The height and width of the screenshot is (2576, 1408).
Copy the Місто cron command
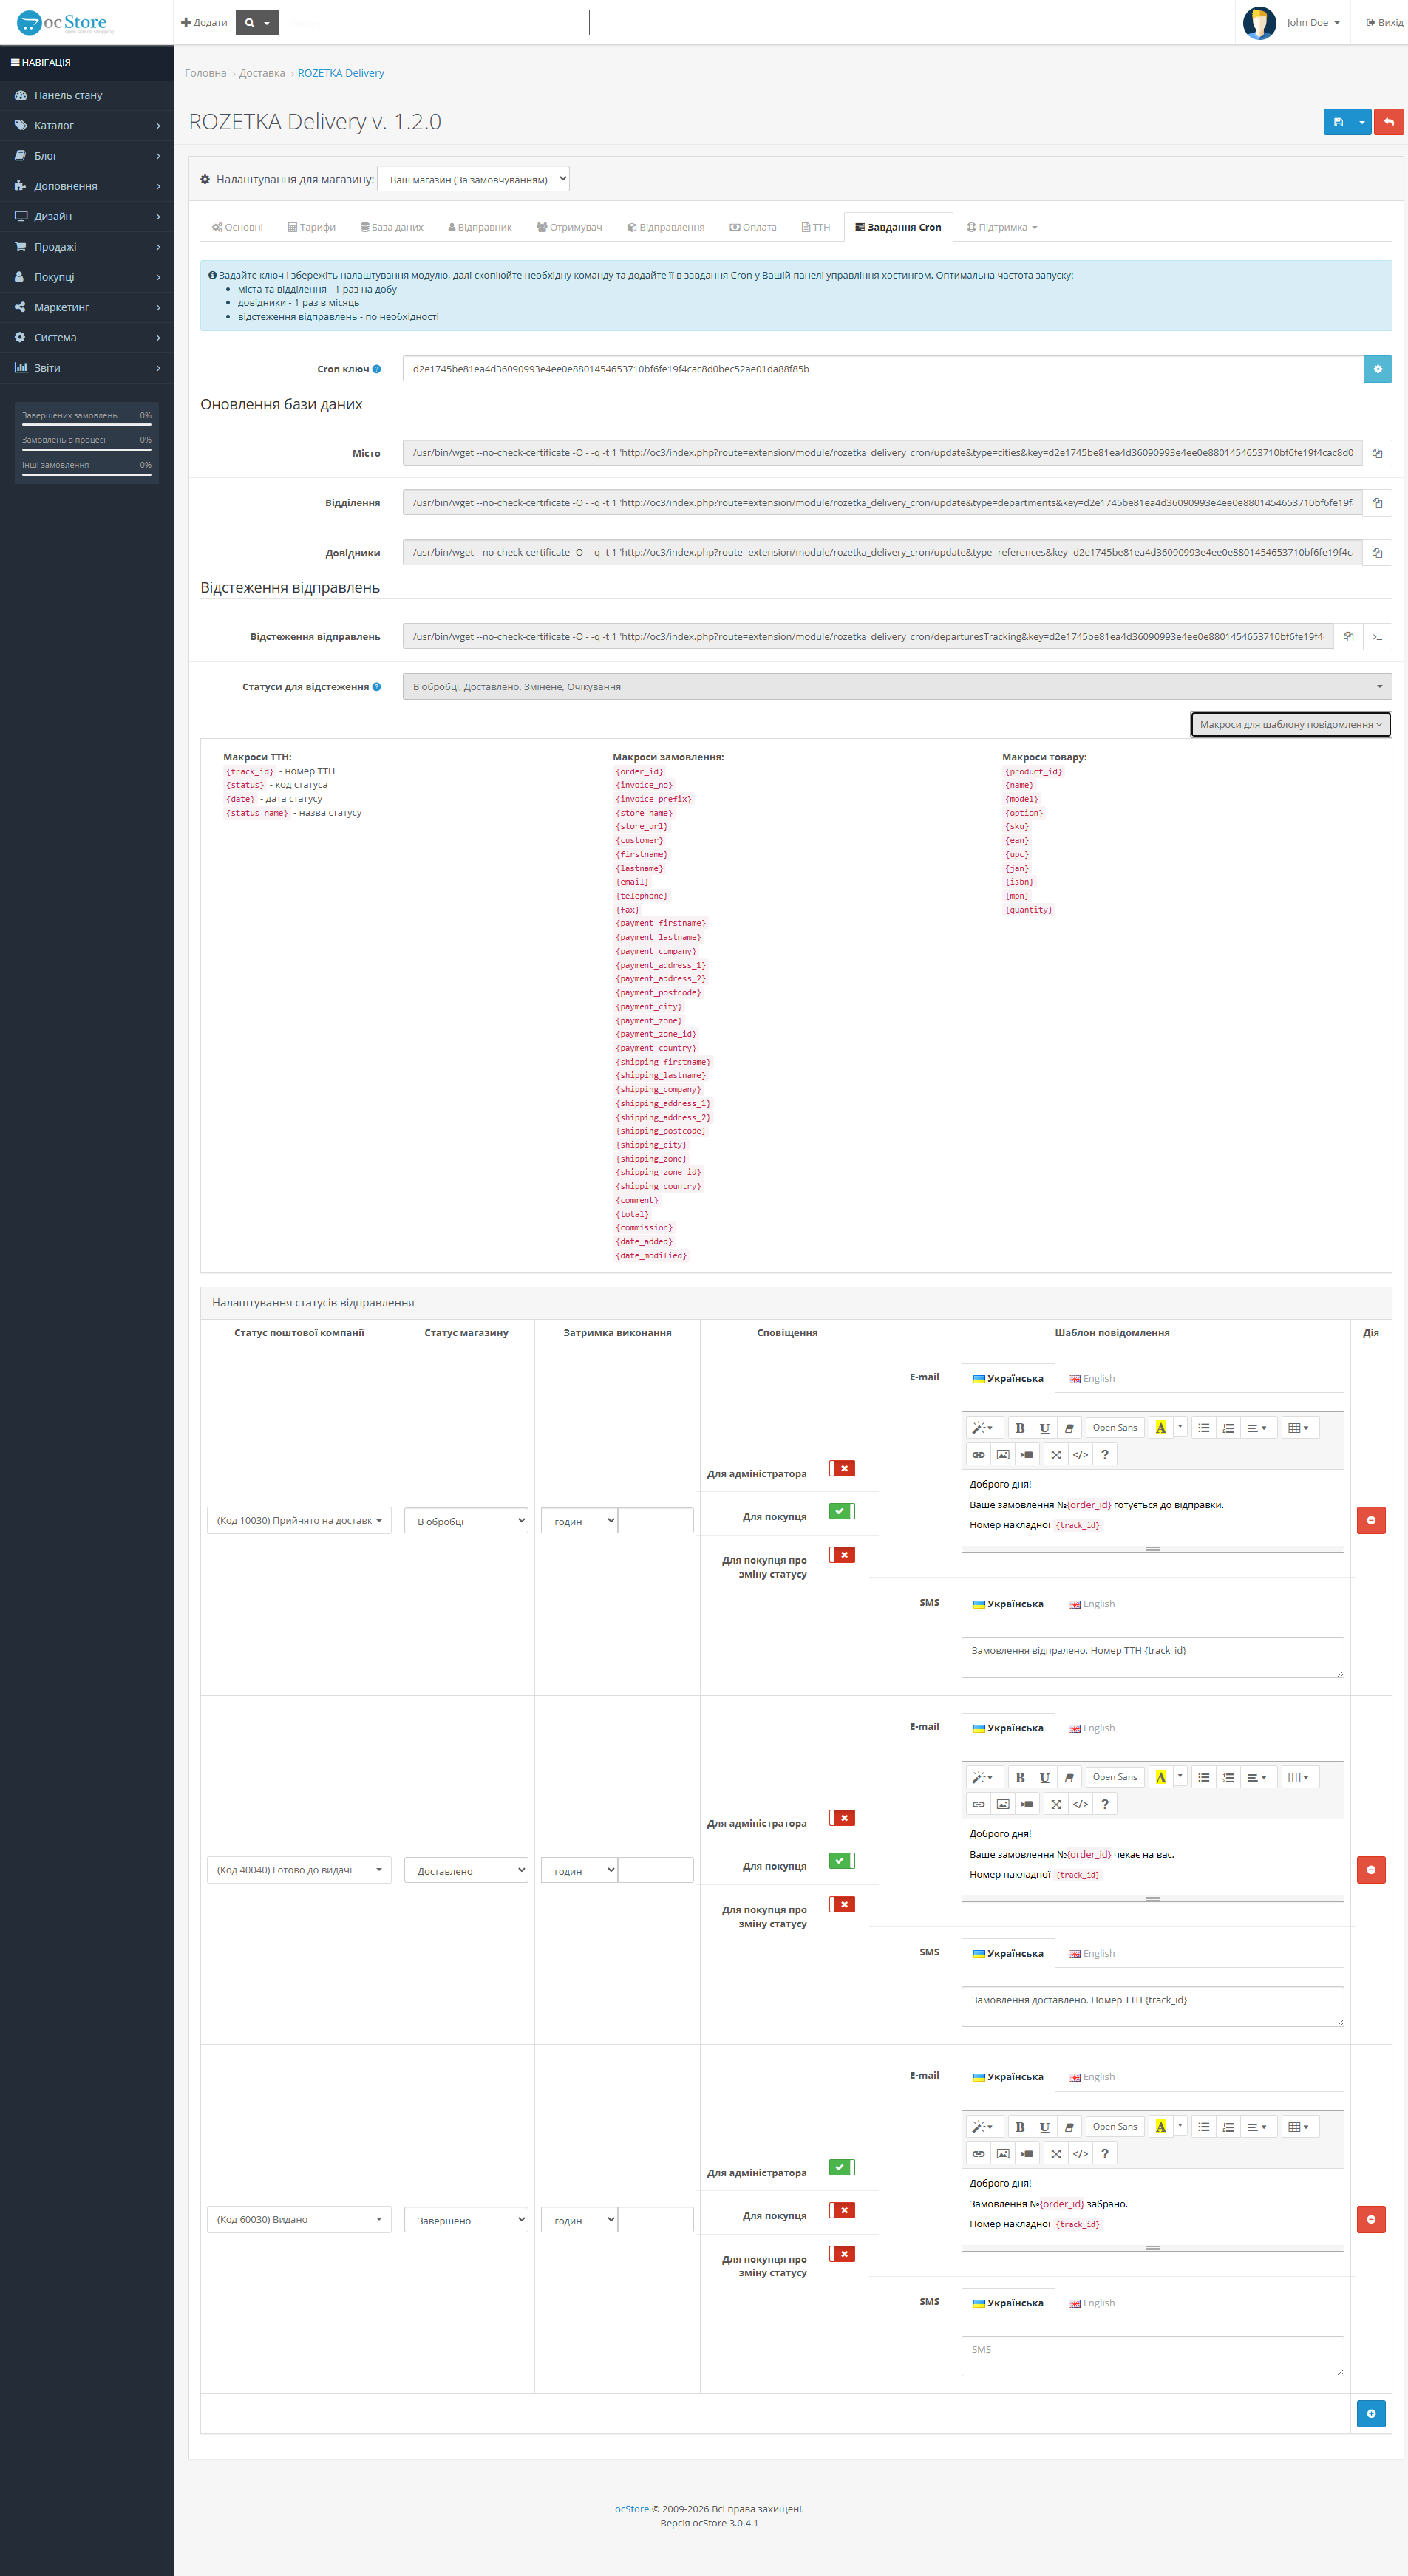tap(1377, 453)
